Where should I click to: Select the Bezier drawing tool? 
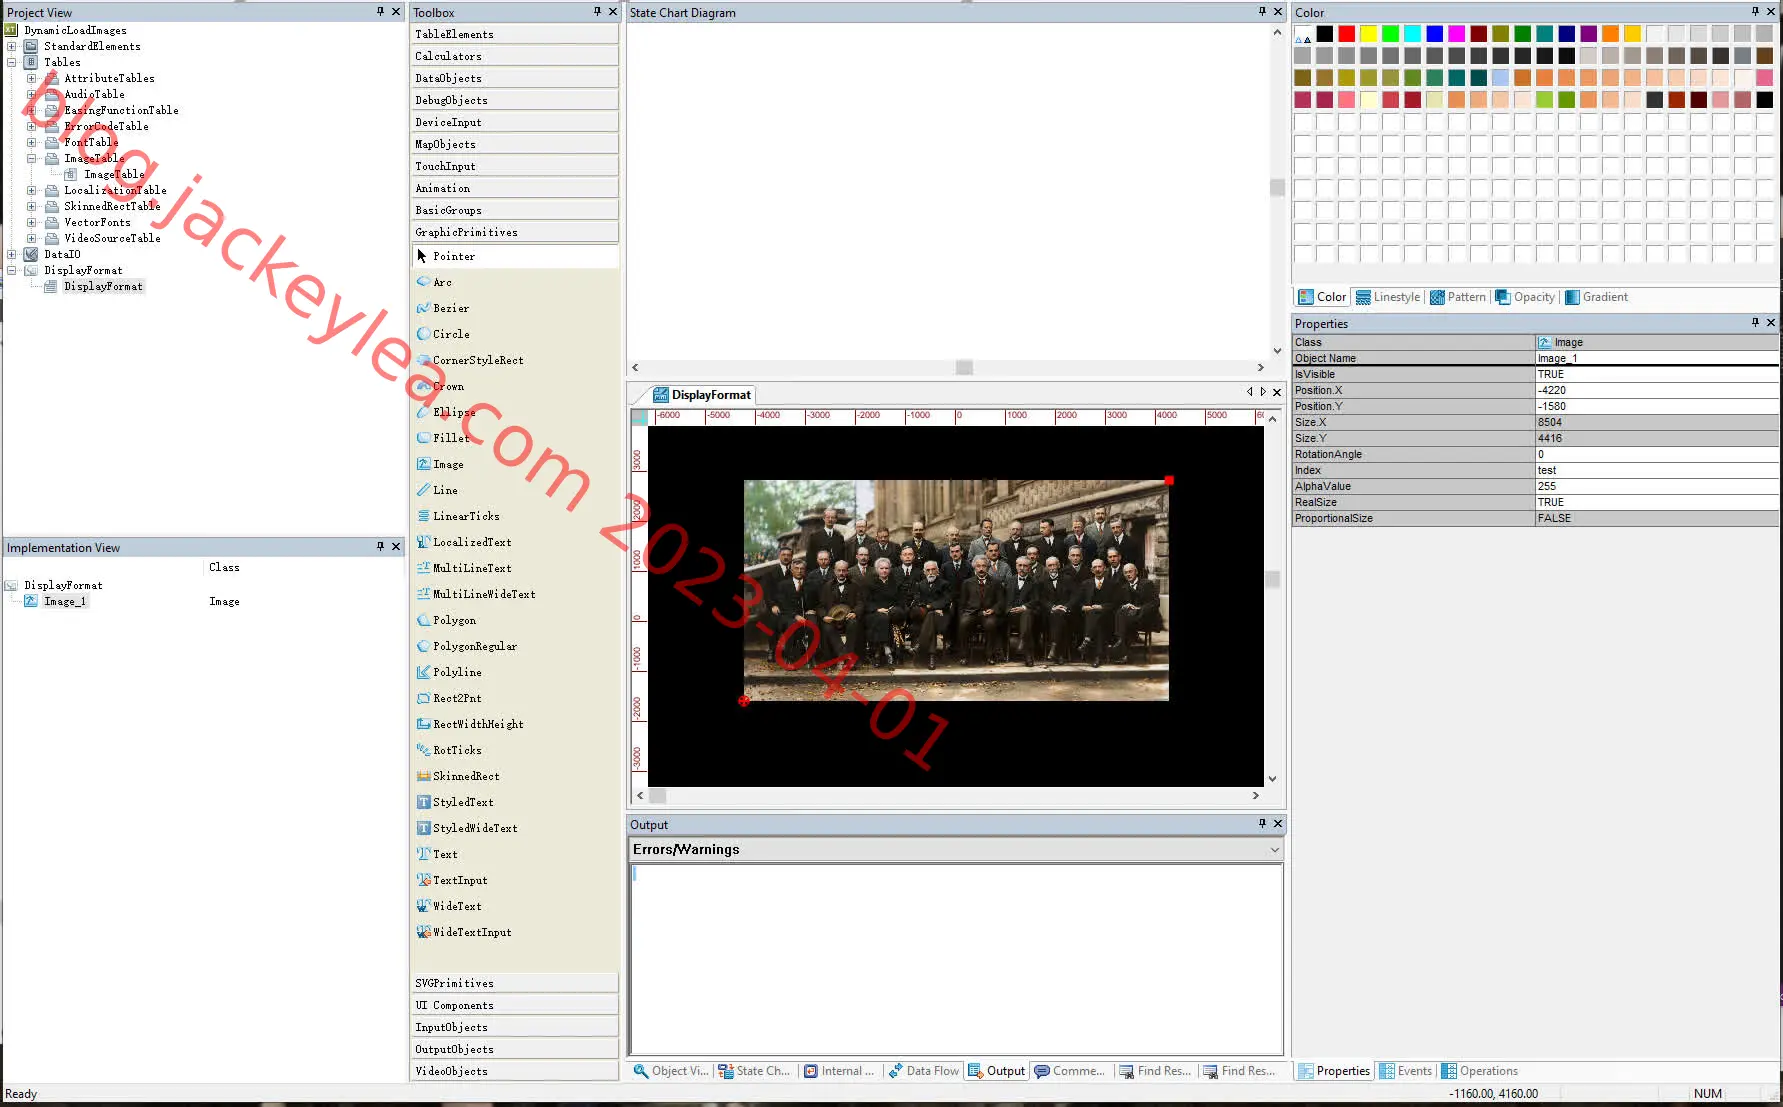[x=450, y=308]
